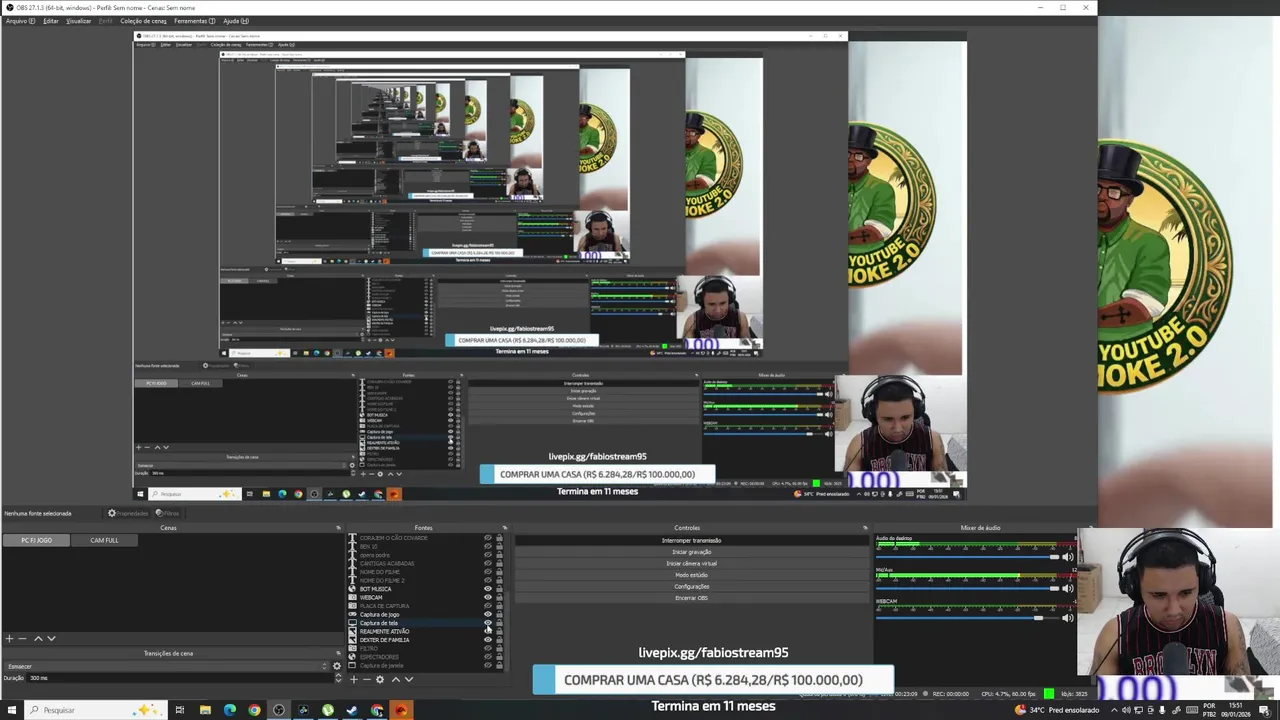This screenshot has width=1280, height=720.
Task: Open the Editar menu
Action: [51, 21]
